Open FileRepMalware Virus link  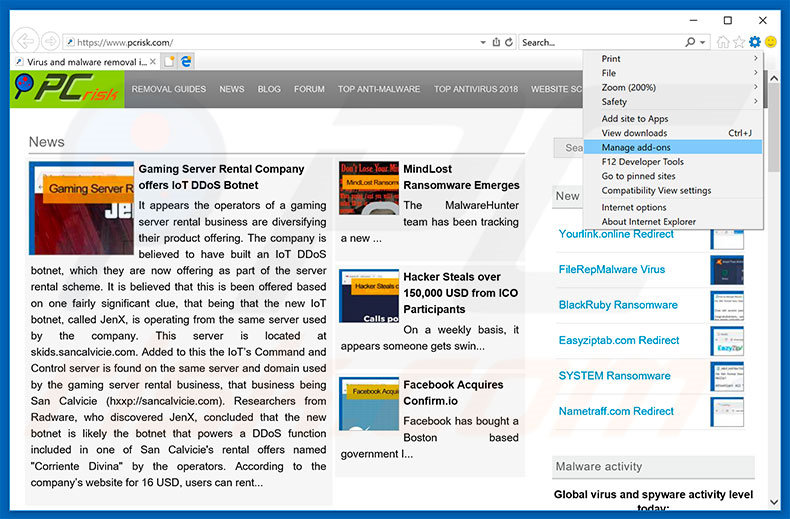coord(612,270)
